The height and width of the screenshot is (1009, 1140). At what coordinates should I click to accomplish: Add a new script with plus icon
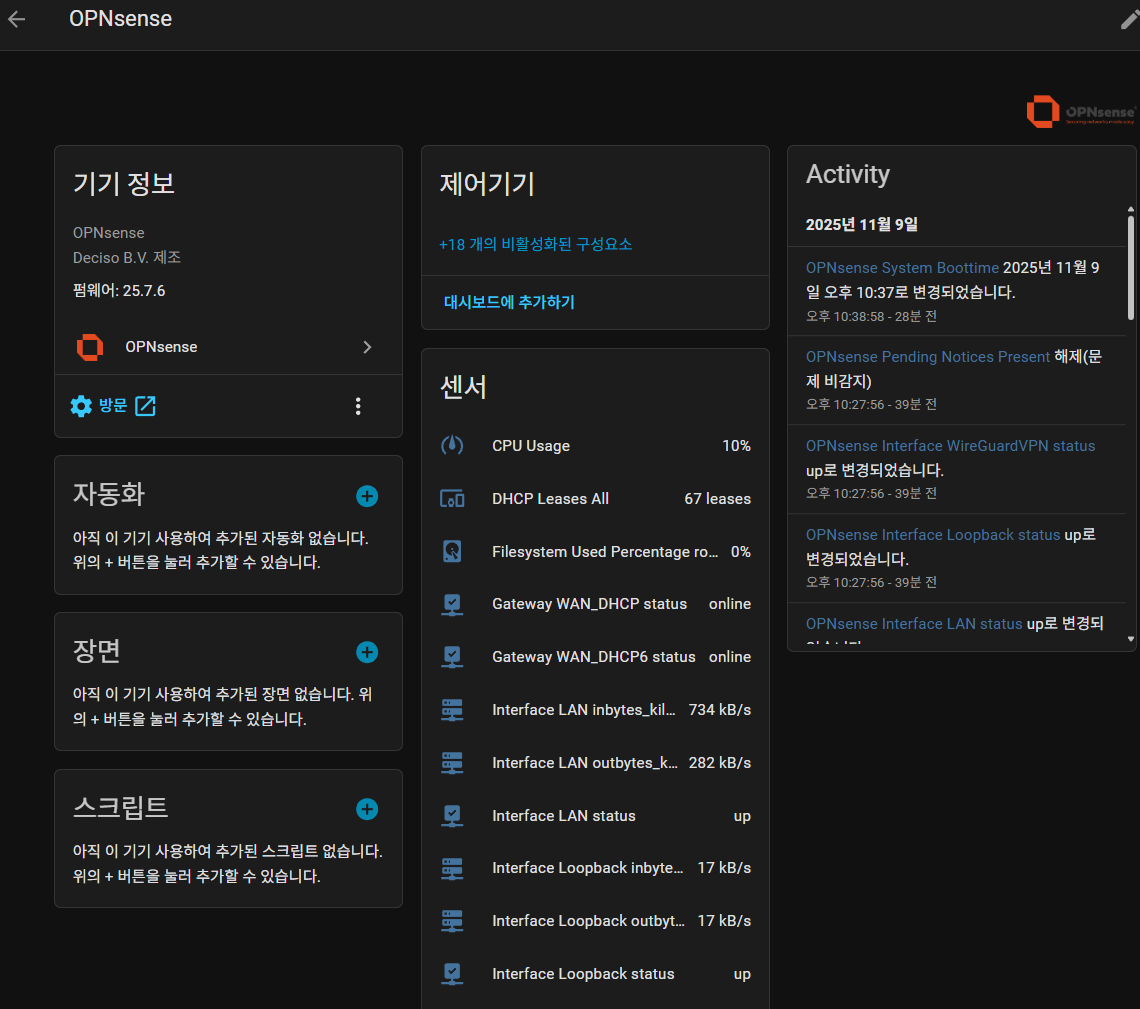coord(367,809)
